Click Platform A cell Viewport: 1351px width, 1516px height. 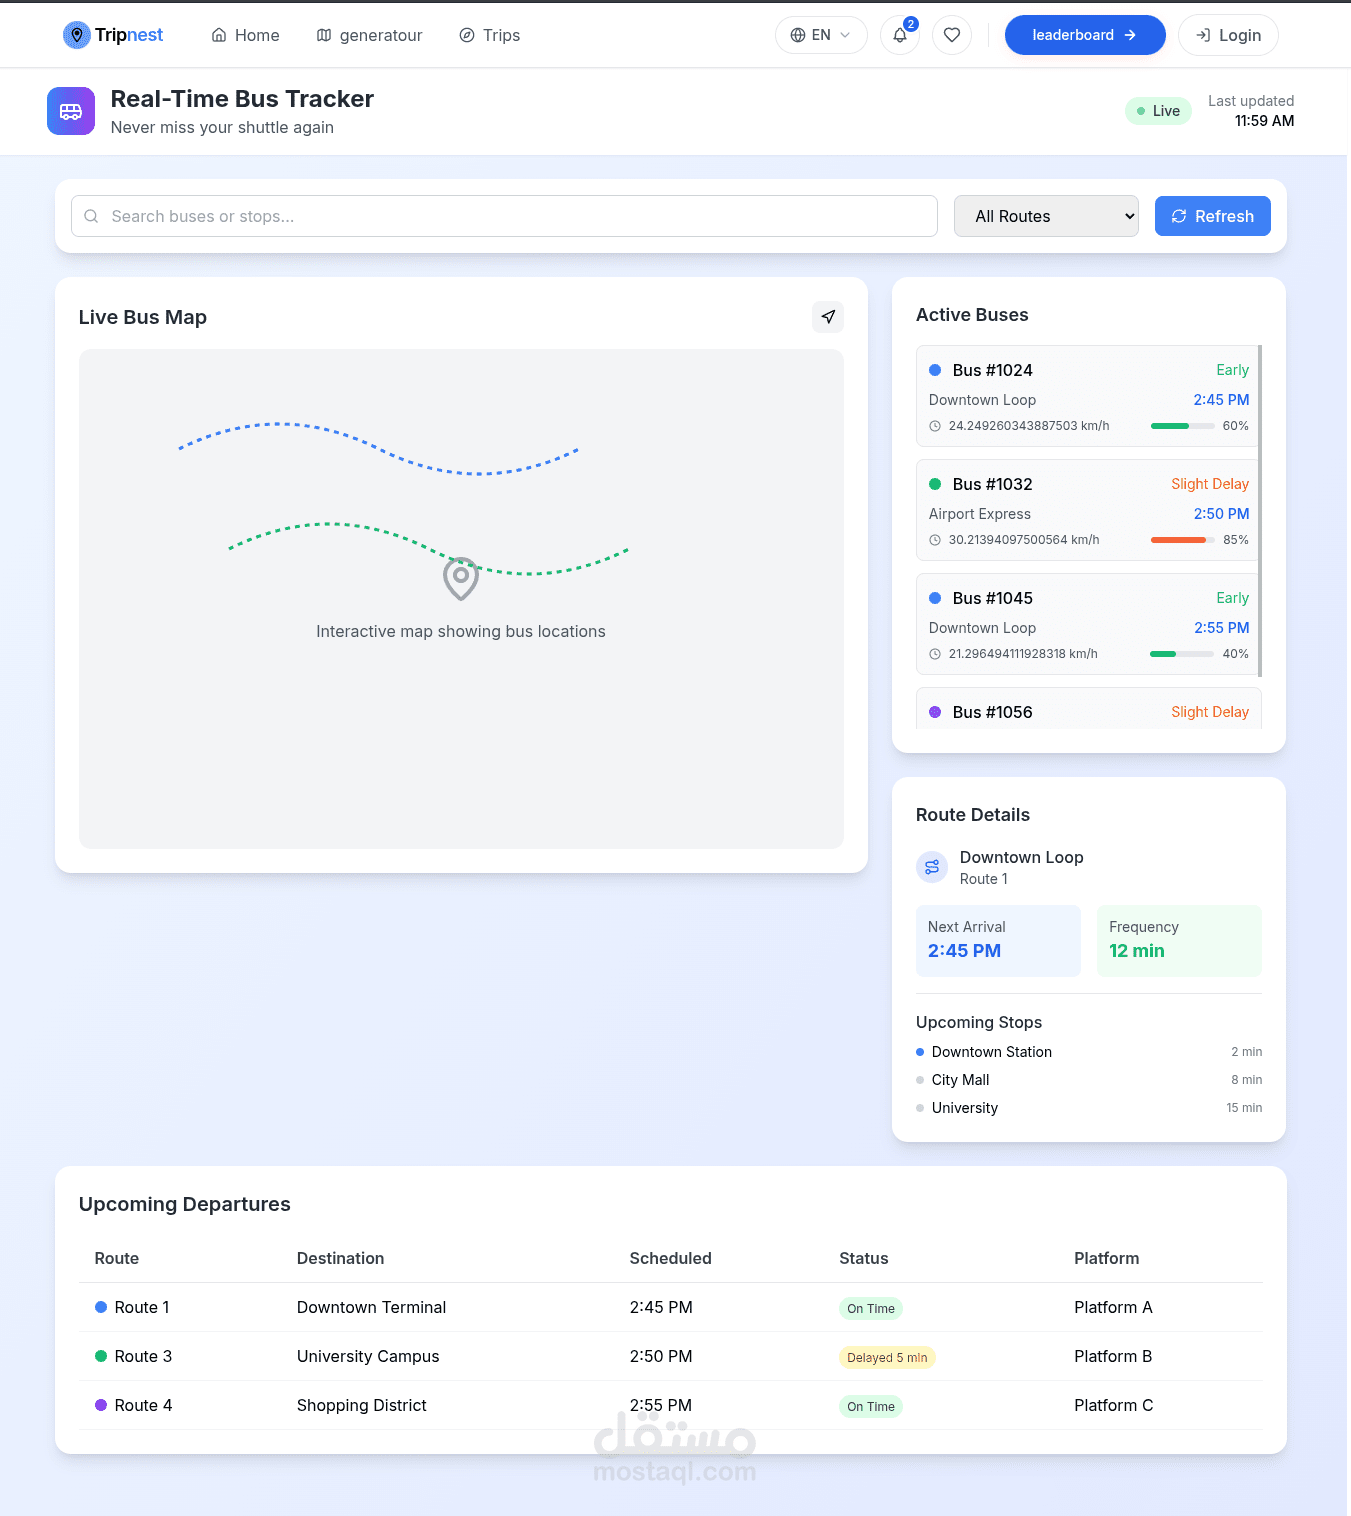[x=1113, y=1307]
